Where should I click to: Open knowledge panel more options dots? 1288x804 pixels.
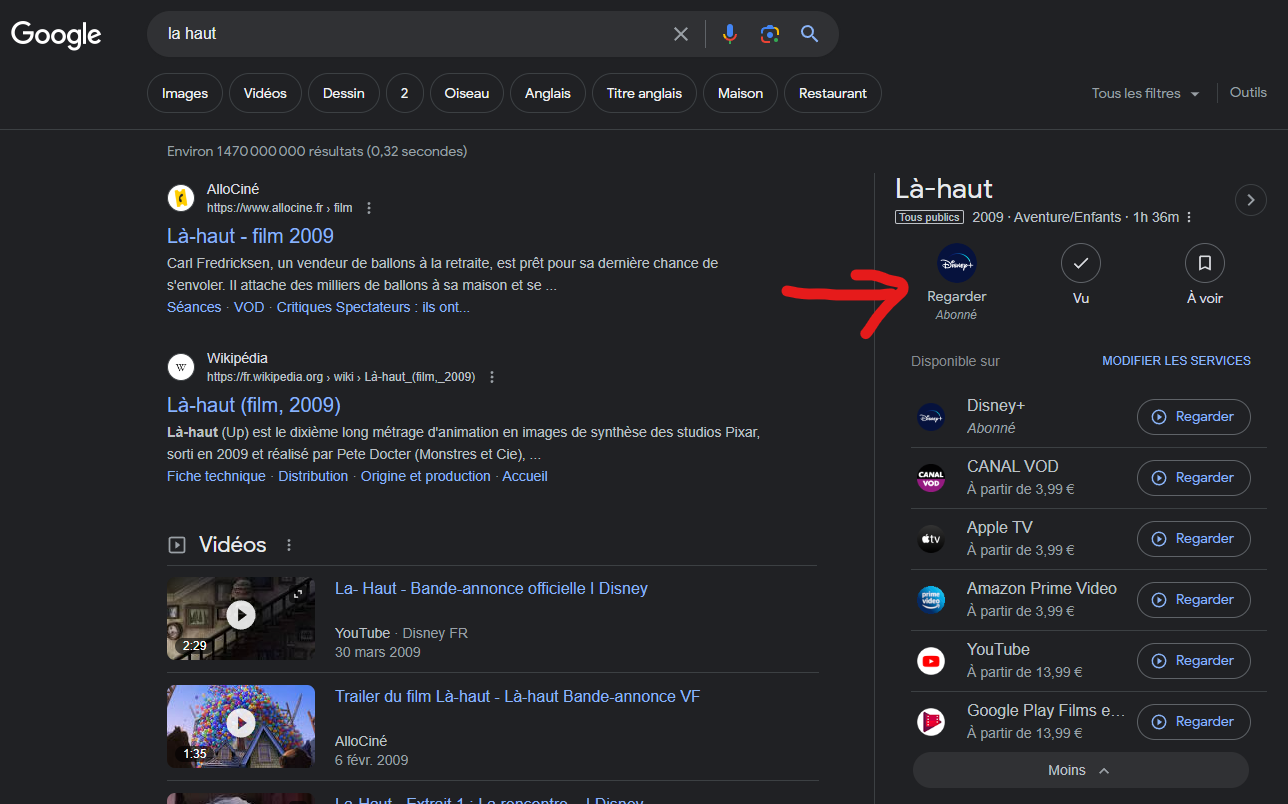click(1188, 217)
